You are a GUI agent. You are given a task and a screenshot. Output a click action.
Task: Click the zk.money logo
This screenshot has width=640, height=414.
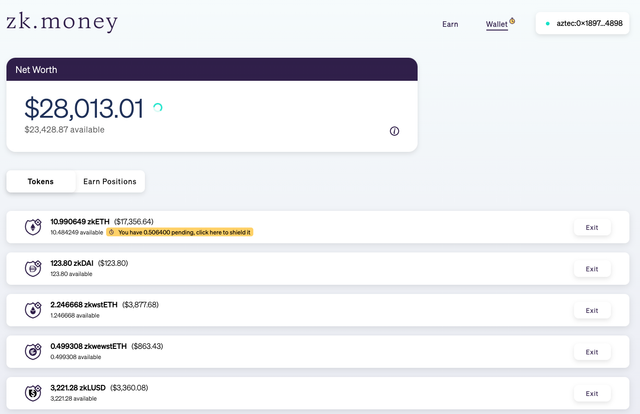click(62, 22)
